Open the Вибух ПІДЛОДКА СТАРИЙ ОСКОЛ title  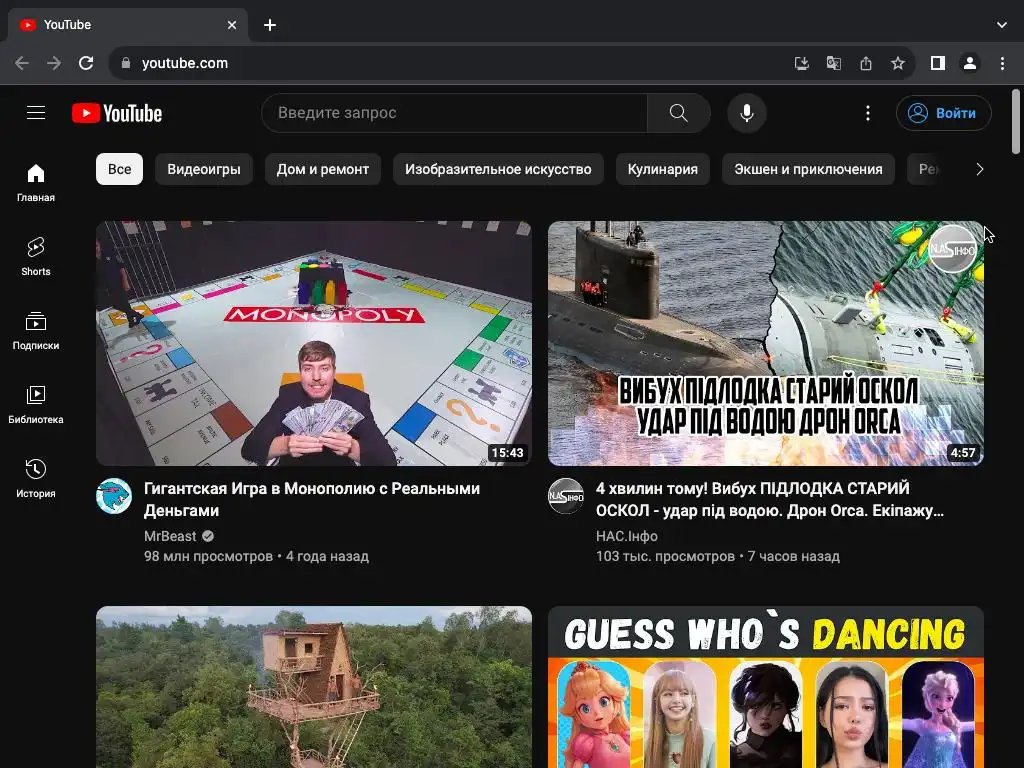(x=769, y=499)
